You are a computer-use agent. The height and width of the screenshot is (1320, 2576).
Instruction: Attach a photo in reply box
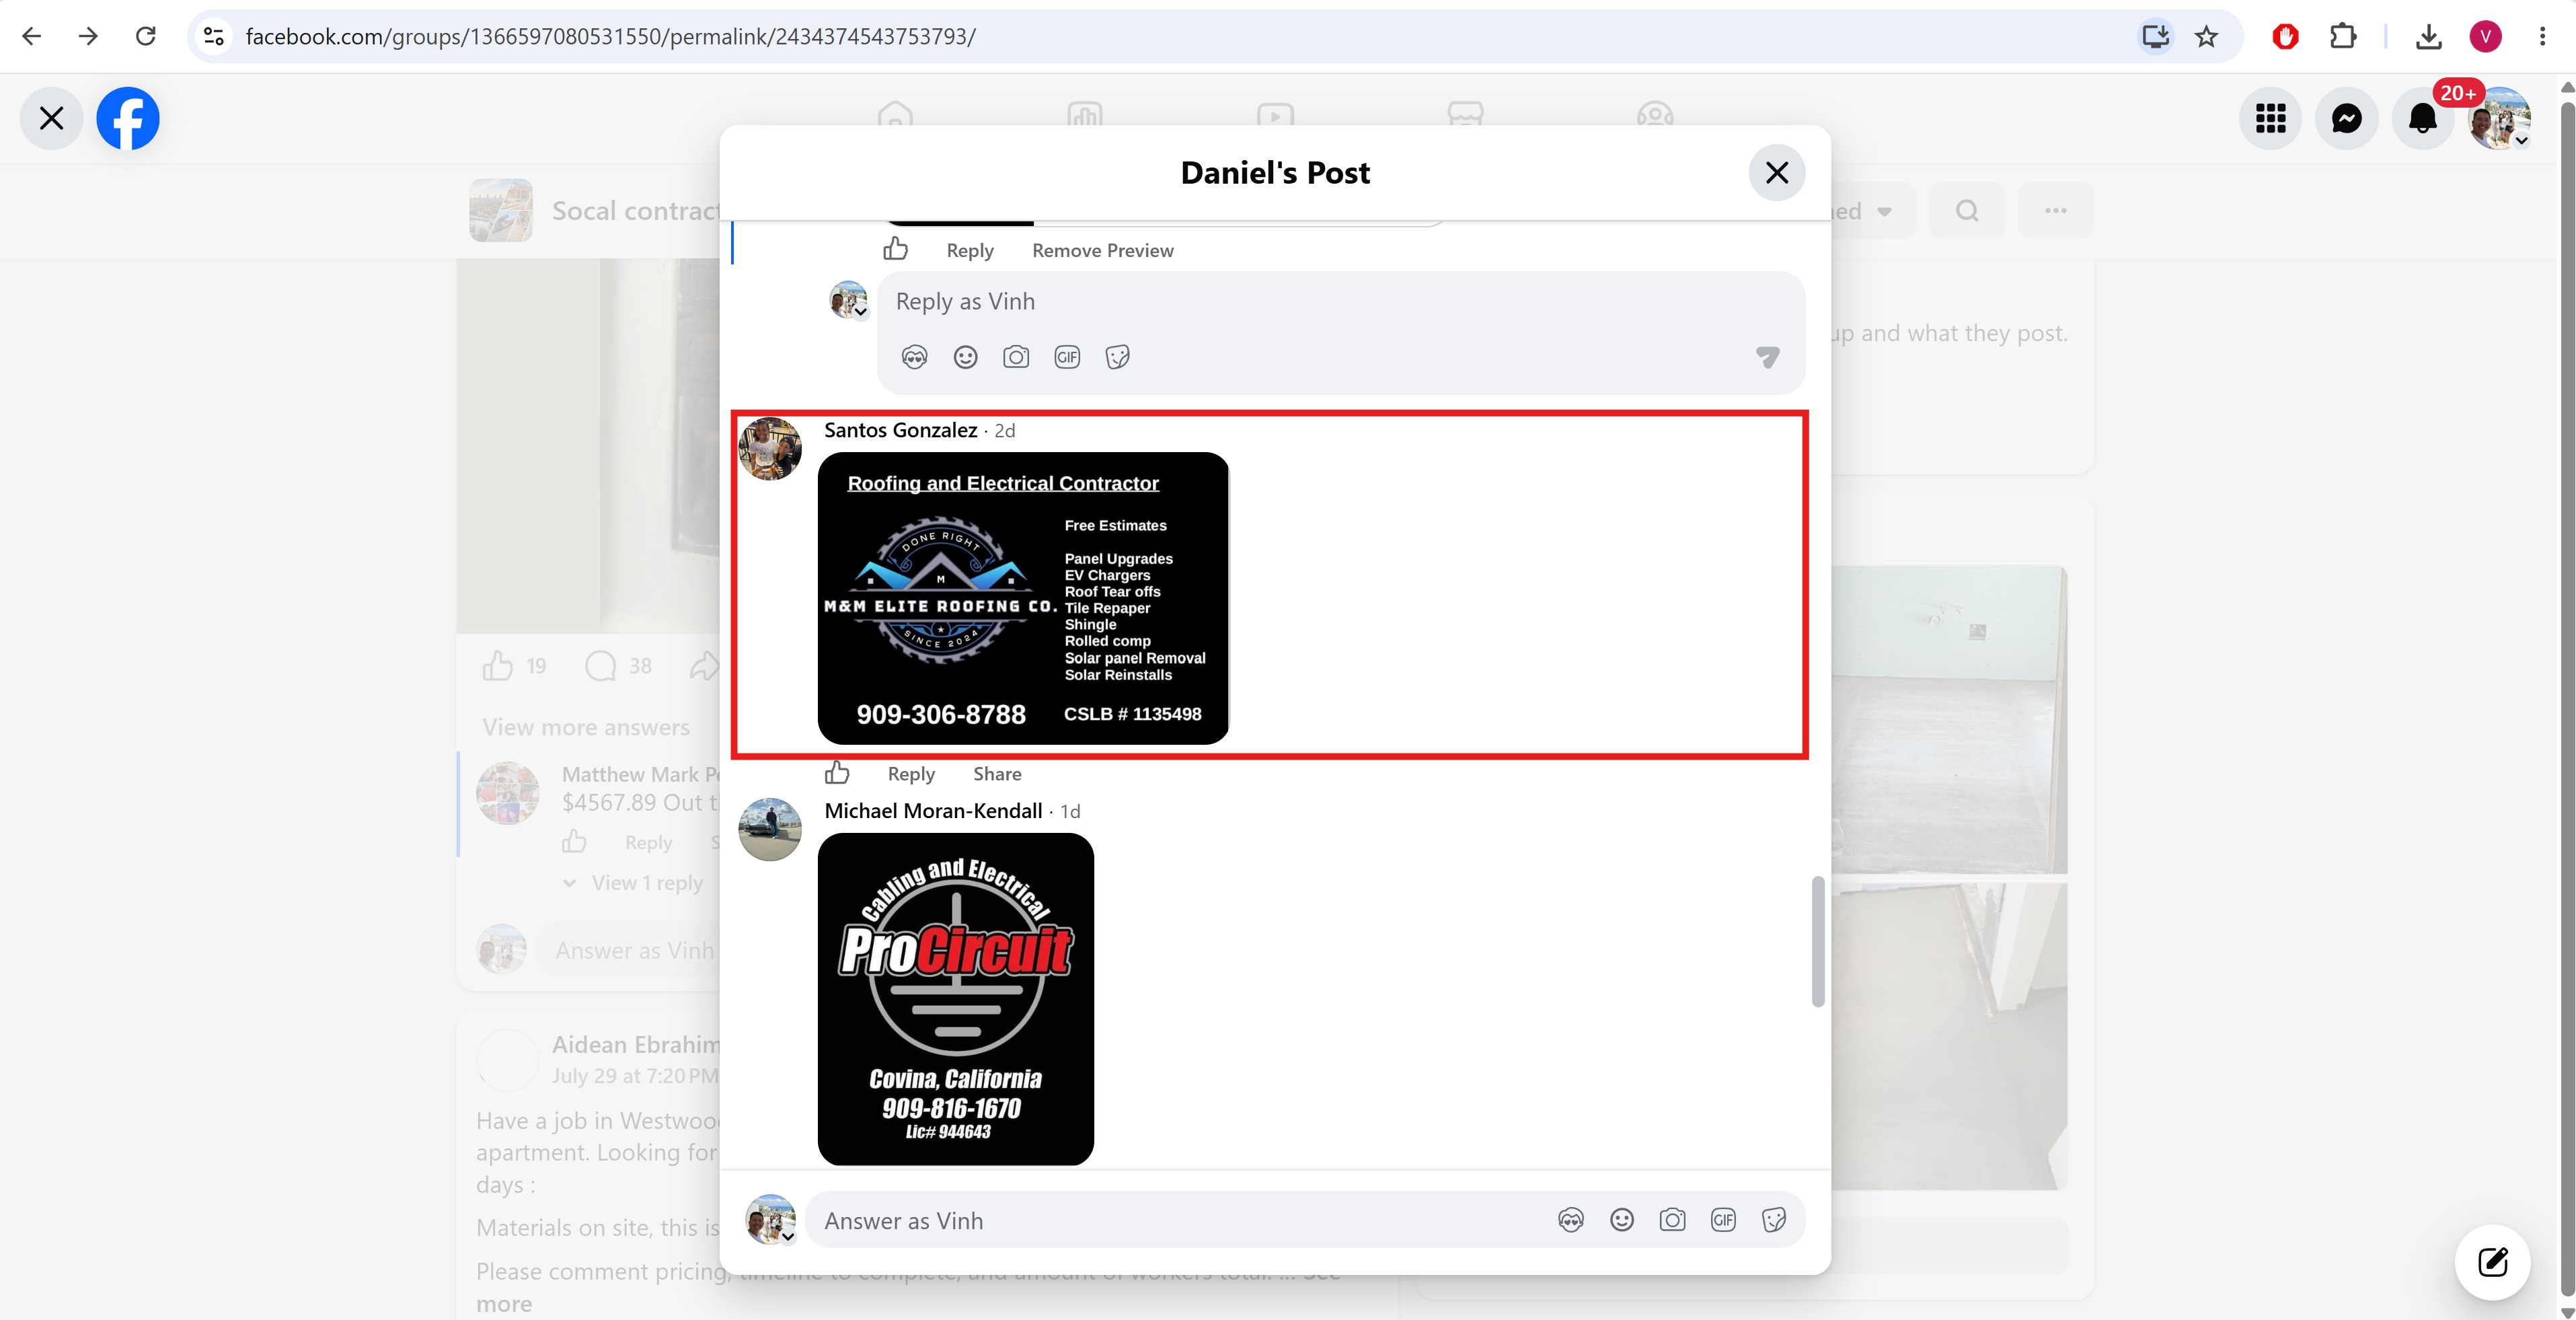(1016, 357)
